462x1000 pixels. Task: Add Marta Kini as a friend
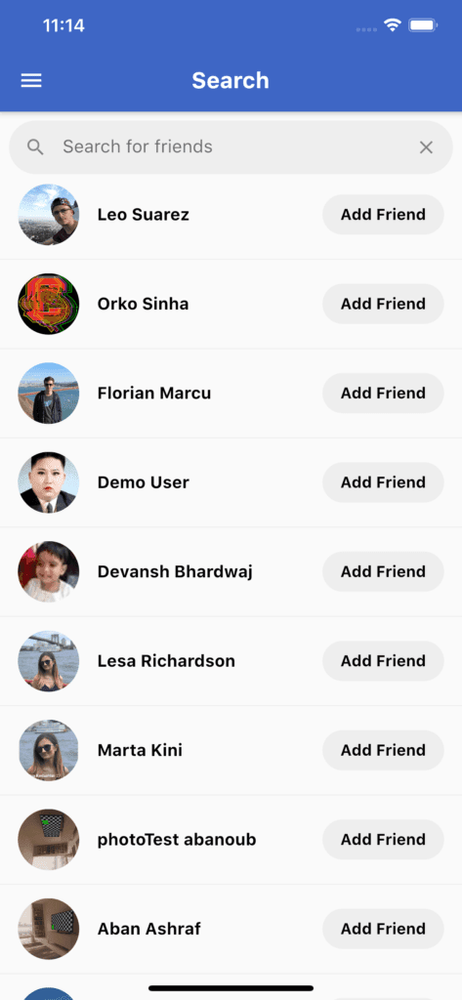[x=383, y=750]
